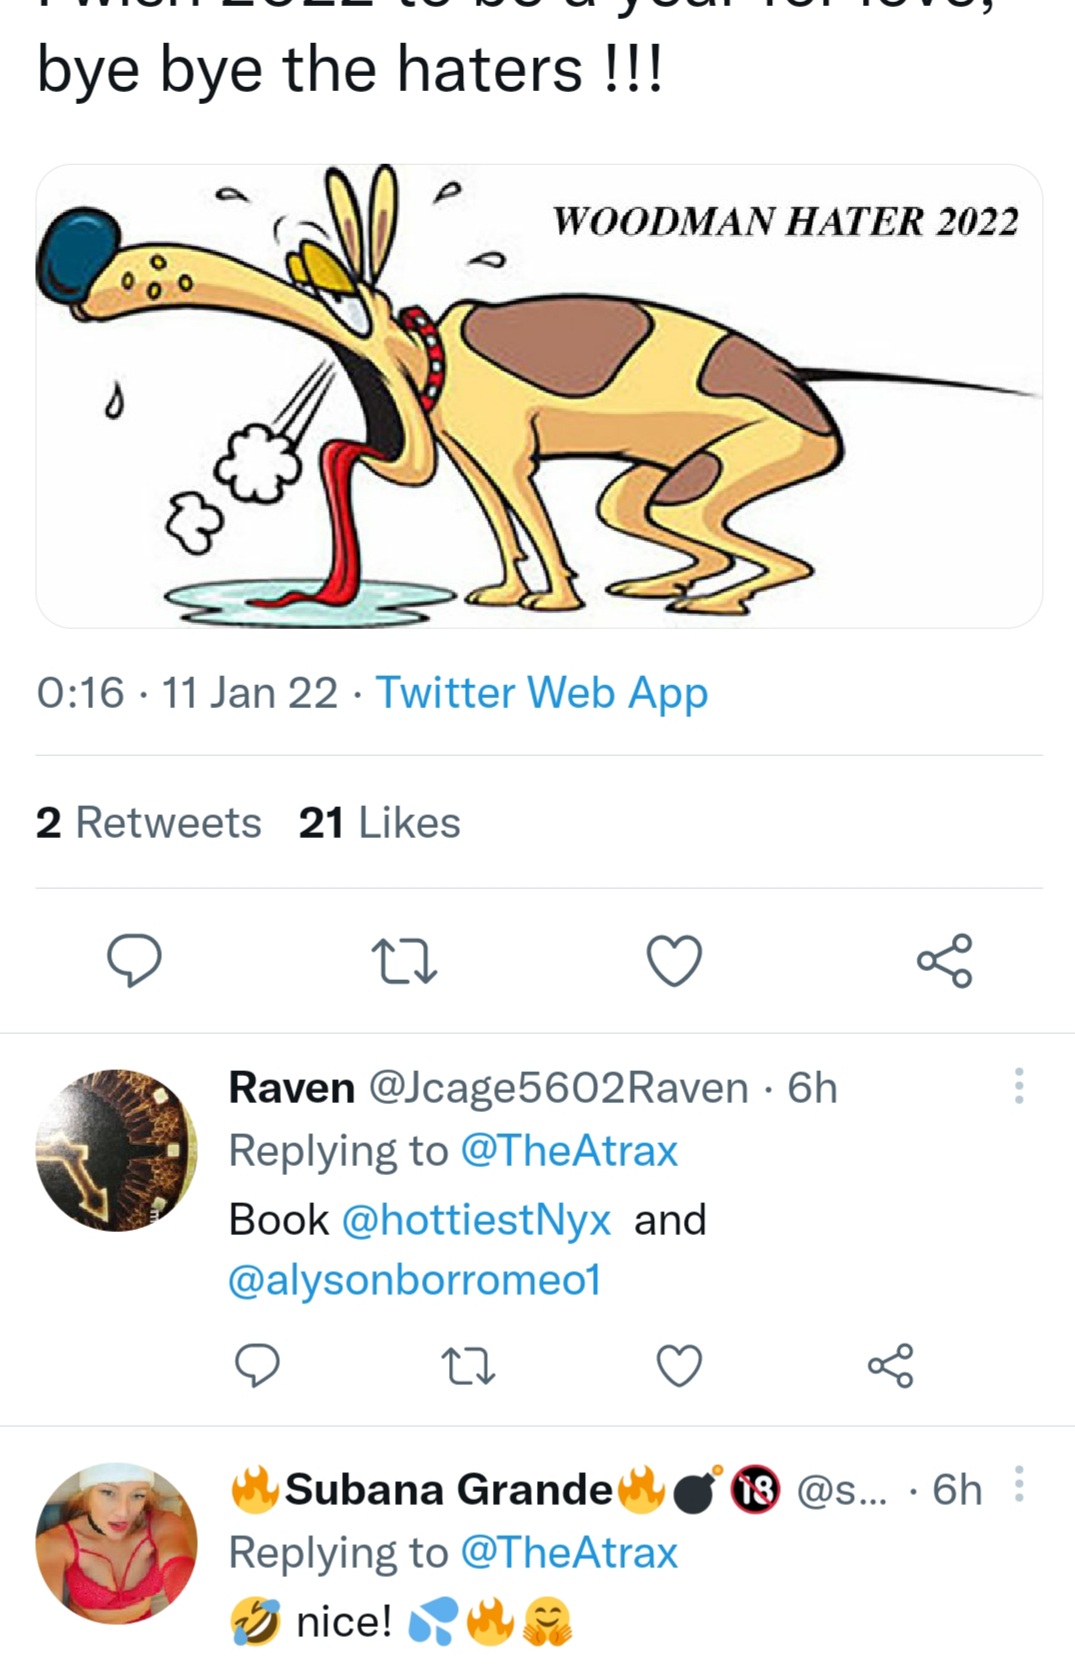The width and height of the screenshot is (1075, 1666).
Task: Open more options for Raven's reply
Action: [x=1019, y=1086]
